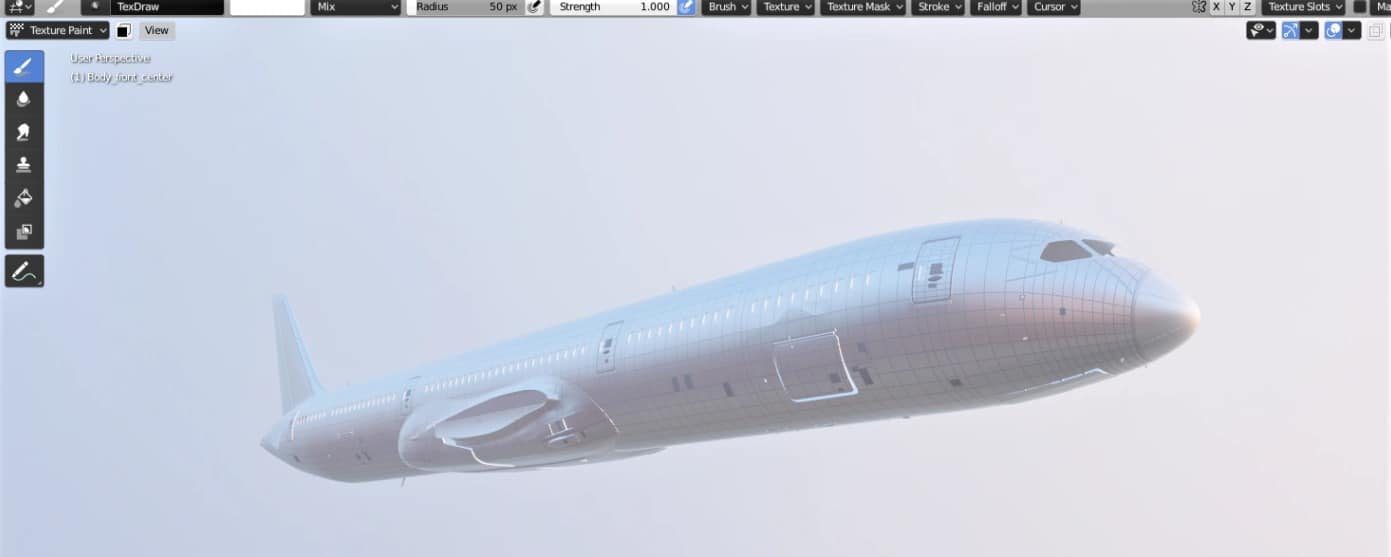
Task: Expand the Texture Slots dropdown
Action: point(1305,7)
